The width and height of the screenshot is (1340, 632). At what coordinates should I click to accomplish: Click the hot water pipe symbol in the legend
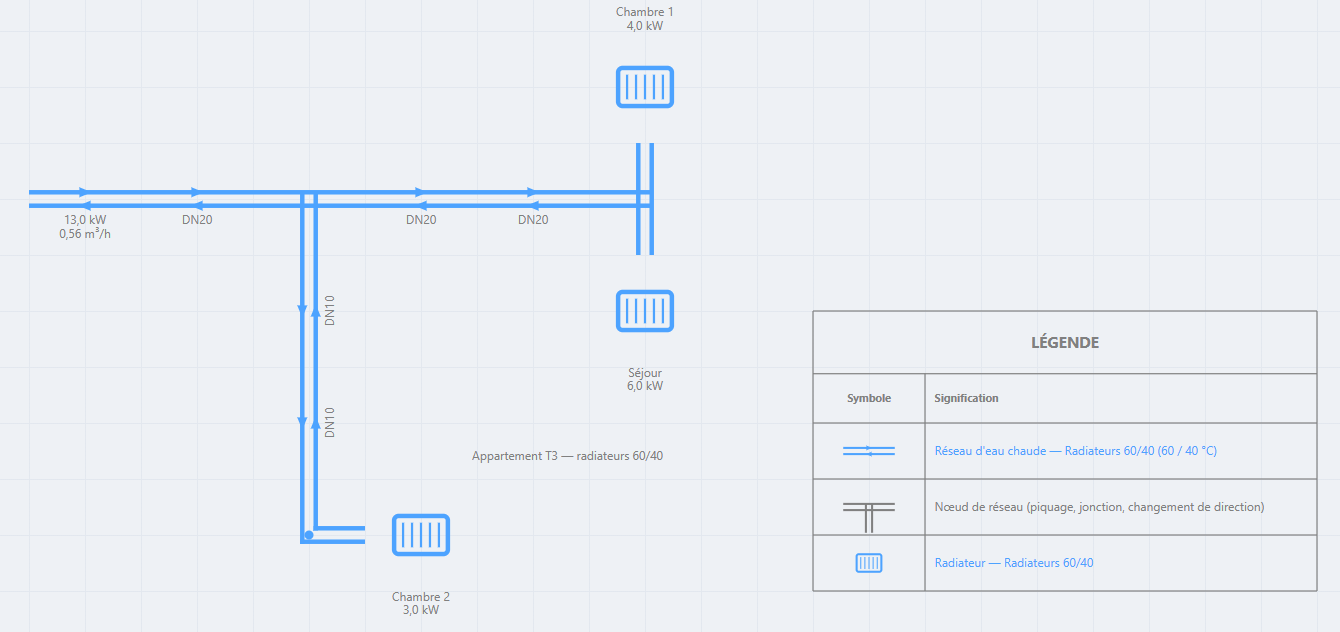click(869, 451)
